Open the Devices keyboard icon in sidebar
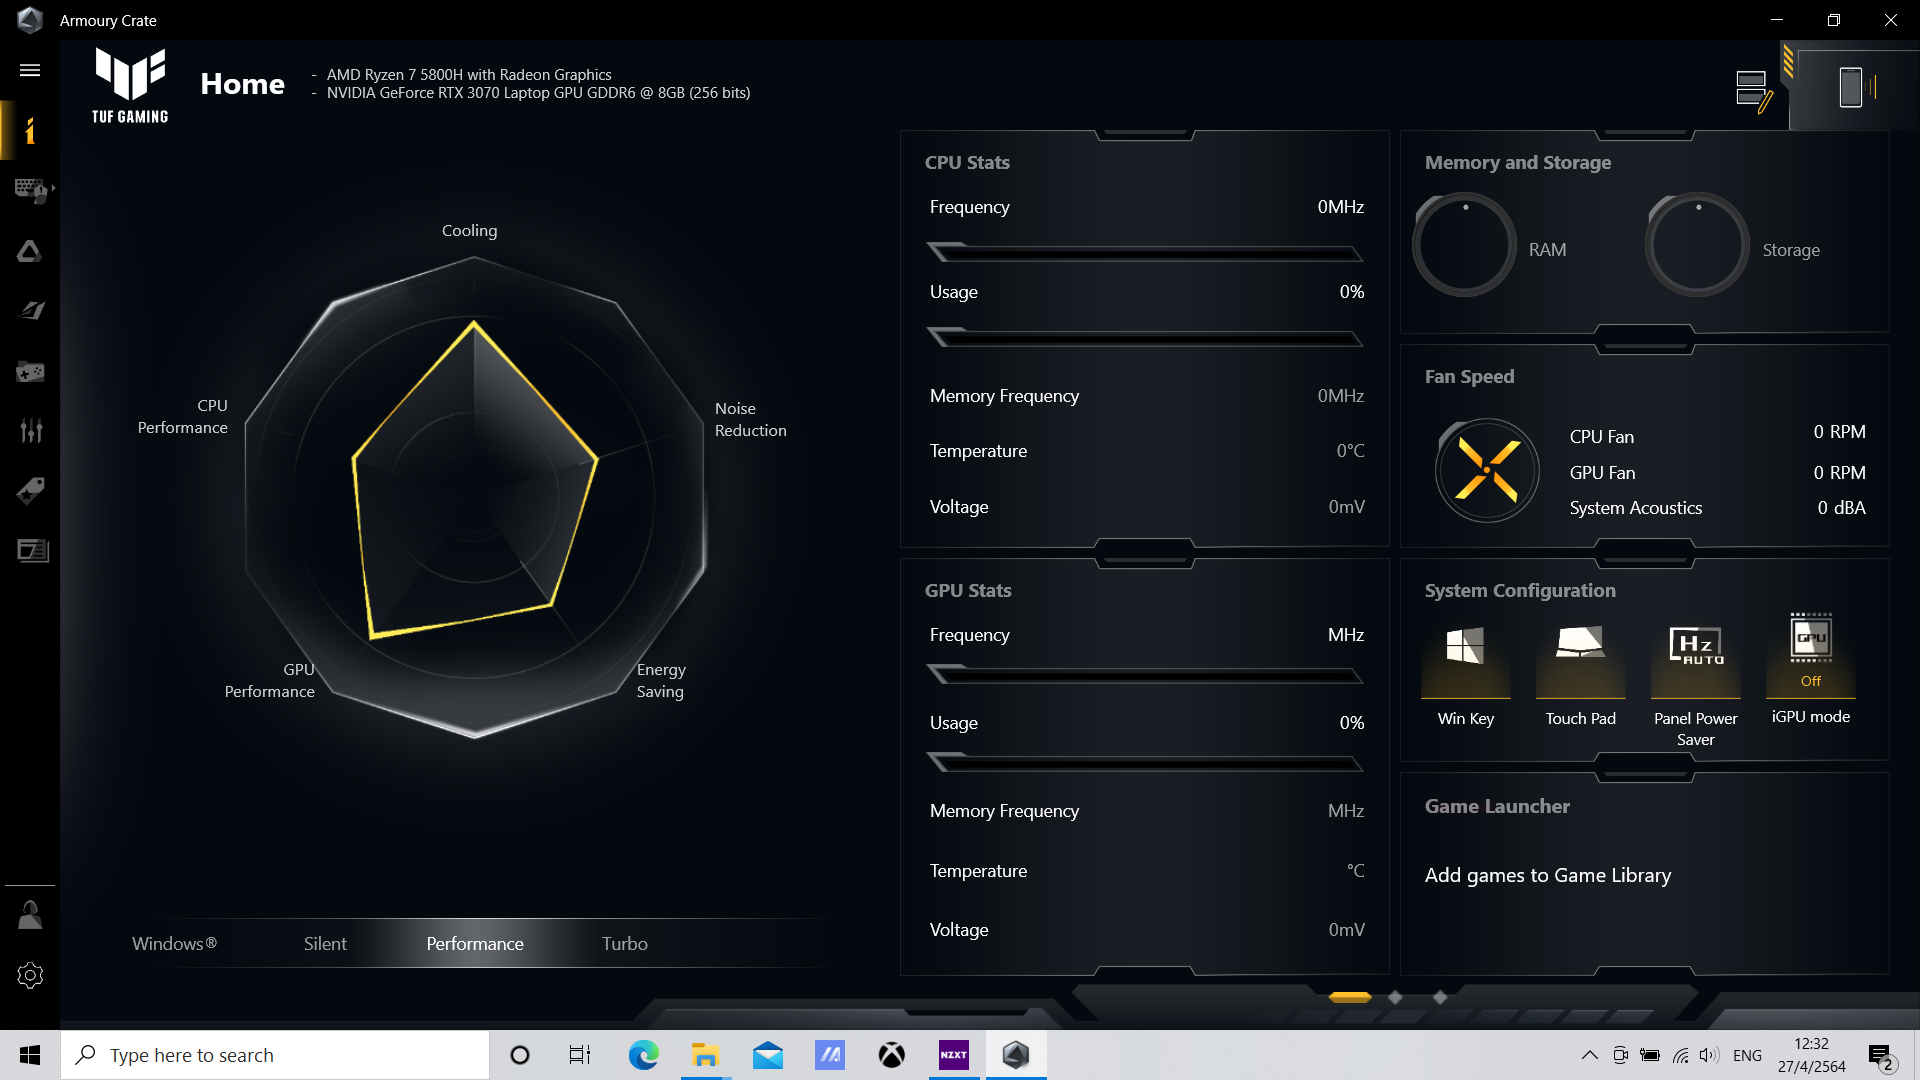Screen dimensions: 1920x1080 (30, 190)
